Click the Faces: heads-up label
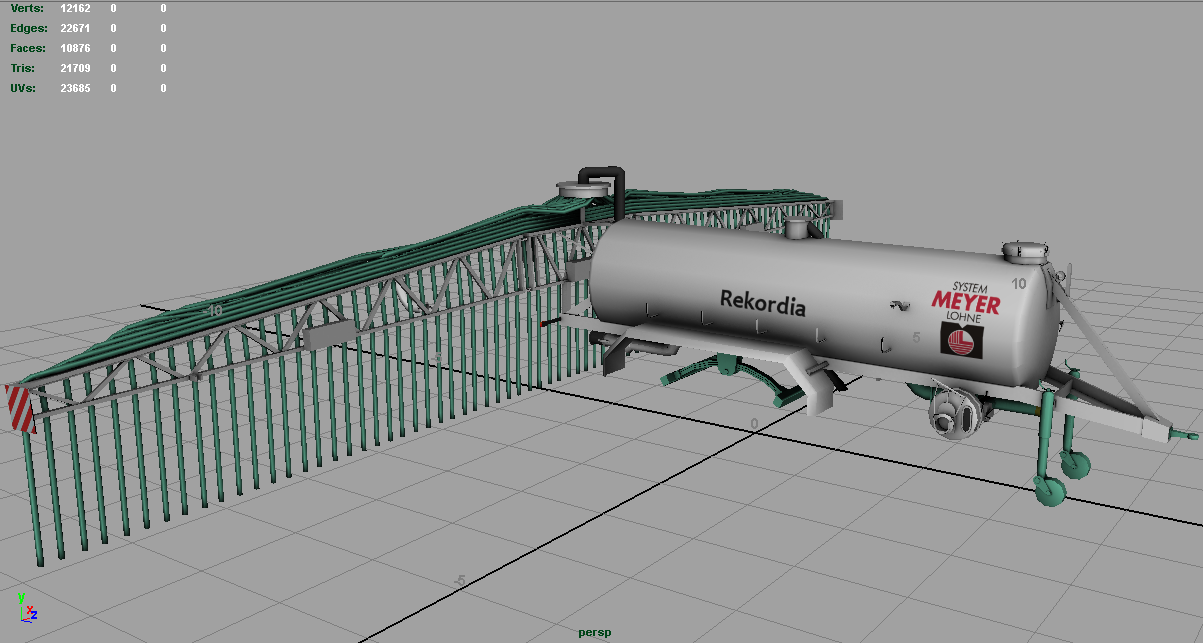 pos(28,48)
